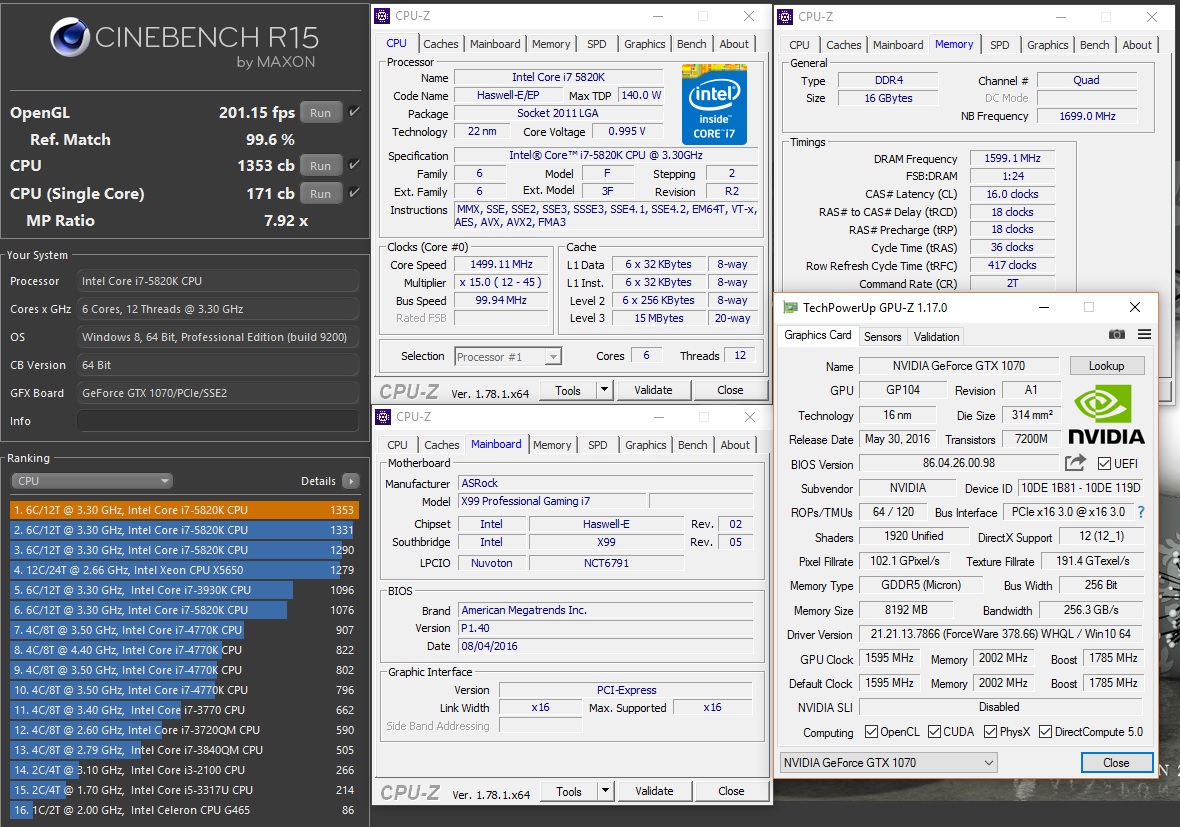Viewport: 1180px width, 827px height.
Task: Select the i7-3840QM CPU ranking row
Action: coord(184,749)
